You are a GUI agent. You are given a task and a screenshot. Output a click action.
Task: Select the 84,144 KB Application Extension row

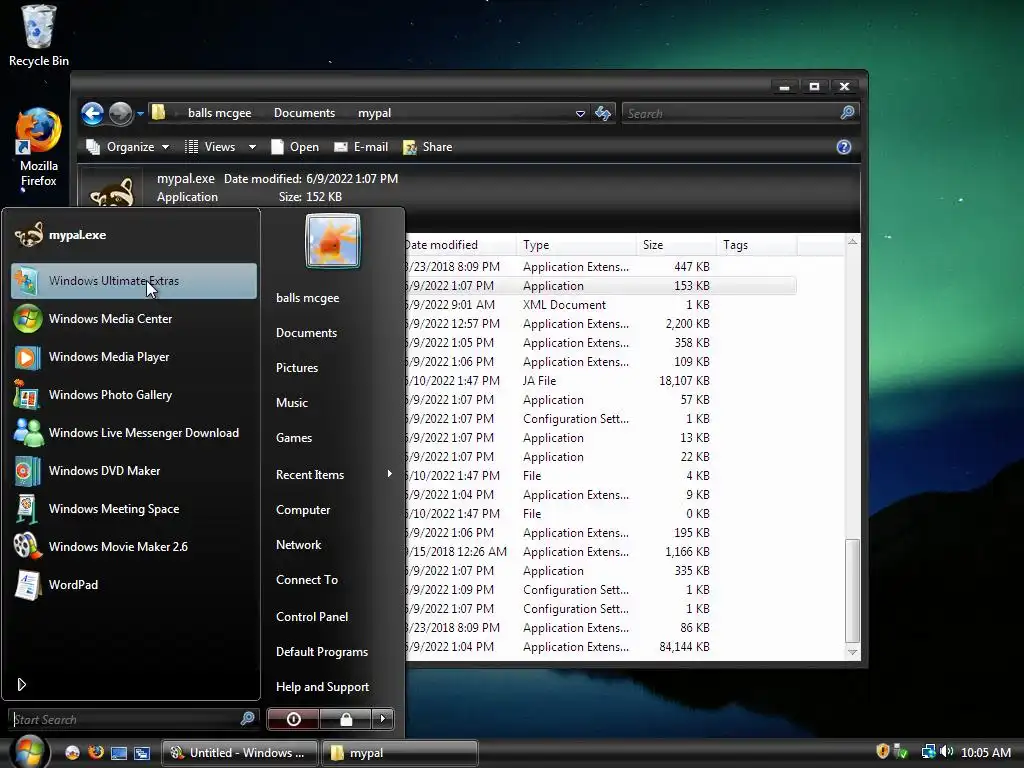pyautogui.click(x=601, y=647)
